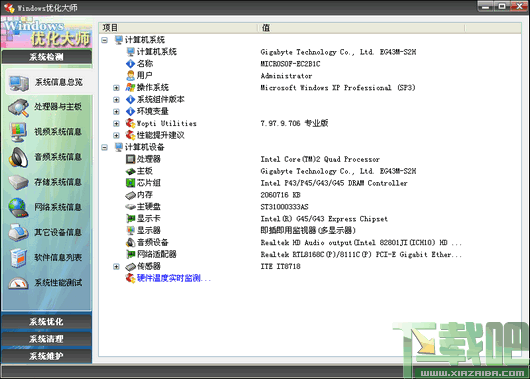Click the 芯片组 chipset icon
Screen dimensions: 530x379
coord(130,183)
